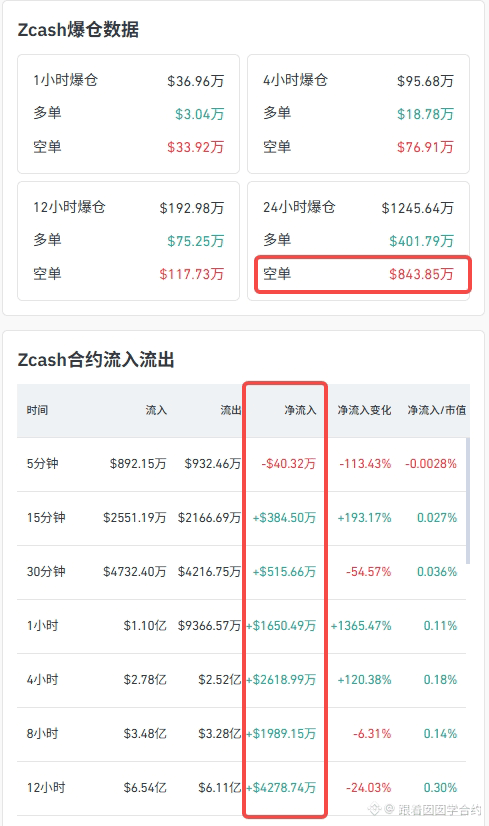Click net inflow +$4278.74万
Screen dimensions: 489x826
(281, 788)
